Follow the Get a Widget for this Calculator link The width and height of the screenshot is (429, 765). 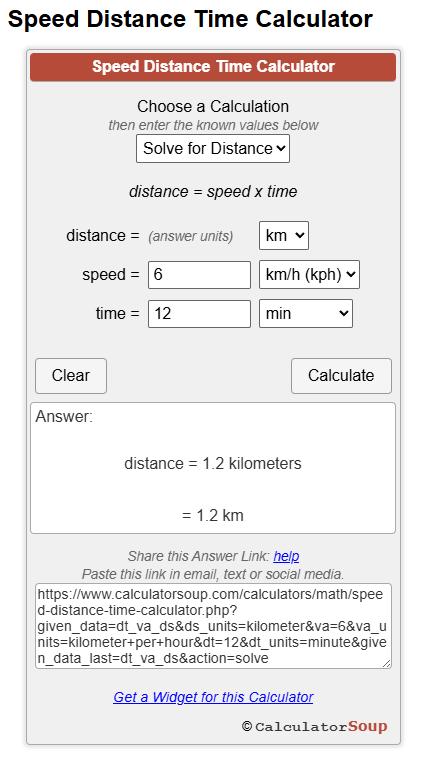pyautogui.click(x=213, y=697)
